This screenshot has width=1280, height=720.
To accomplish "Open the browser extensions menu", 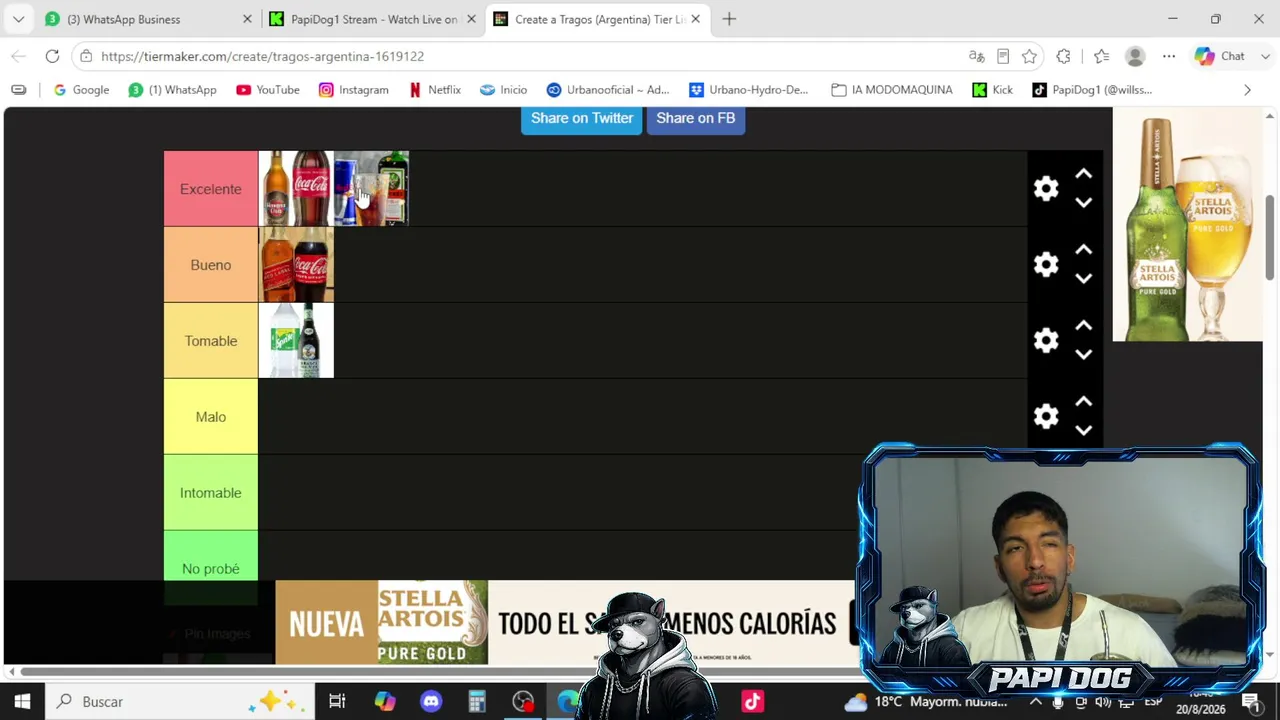I will tap(1063, 56).
